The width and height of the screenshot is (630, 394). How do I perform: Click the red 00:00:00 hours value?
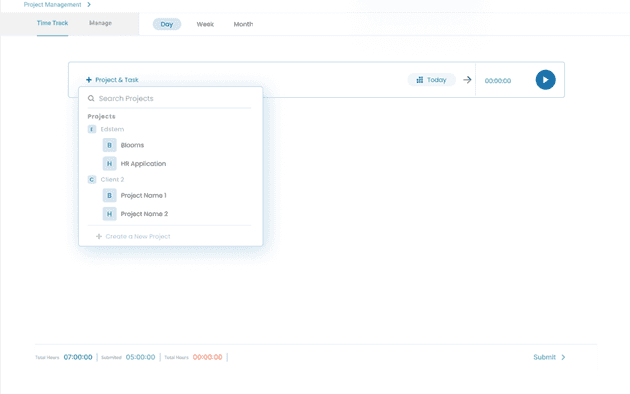click(x=207, y=357)
